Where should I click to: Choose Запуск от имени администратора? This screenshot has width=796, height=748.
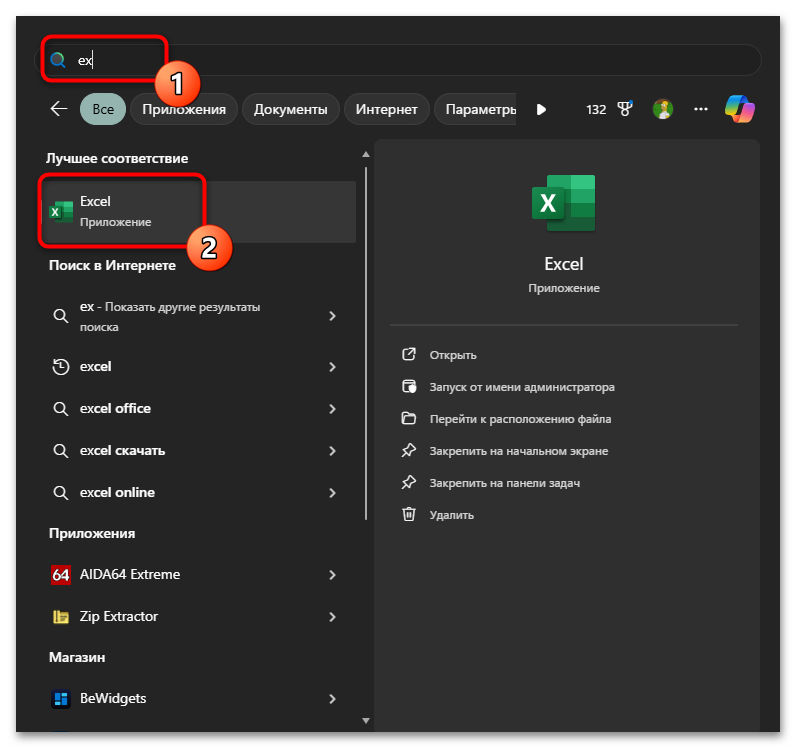[521, 387]
